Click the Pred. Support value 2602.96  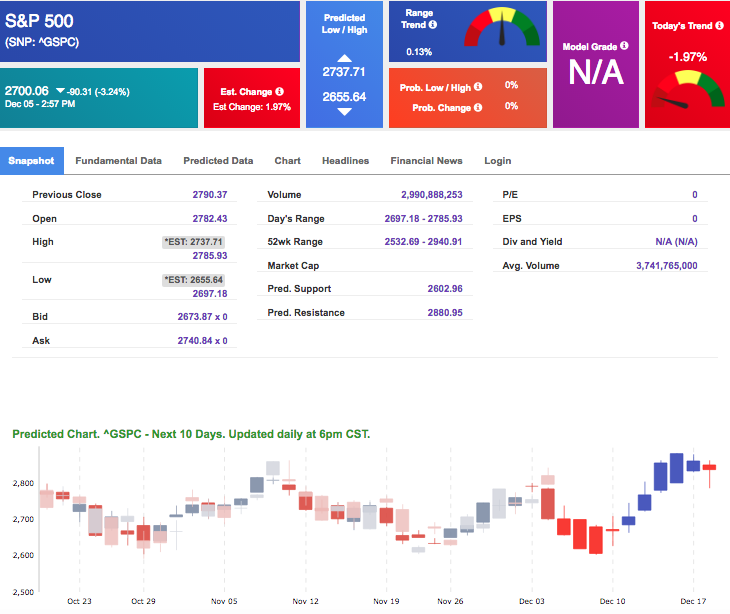point(445,289)
